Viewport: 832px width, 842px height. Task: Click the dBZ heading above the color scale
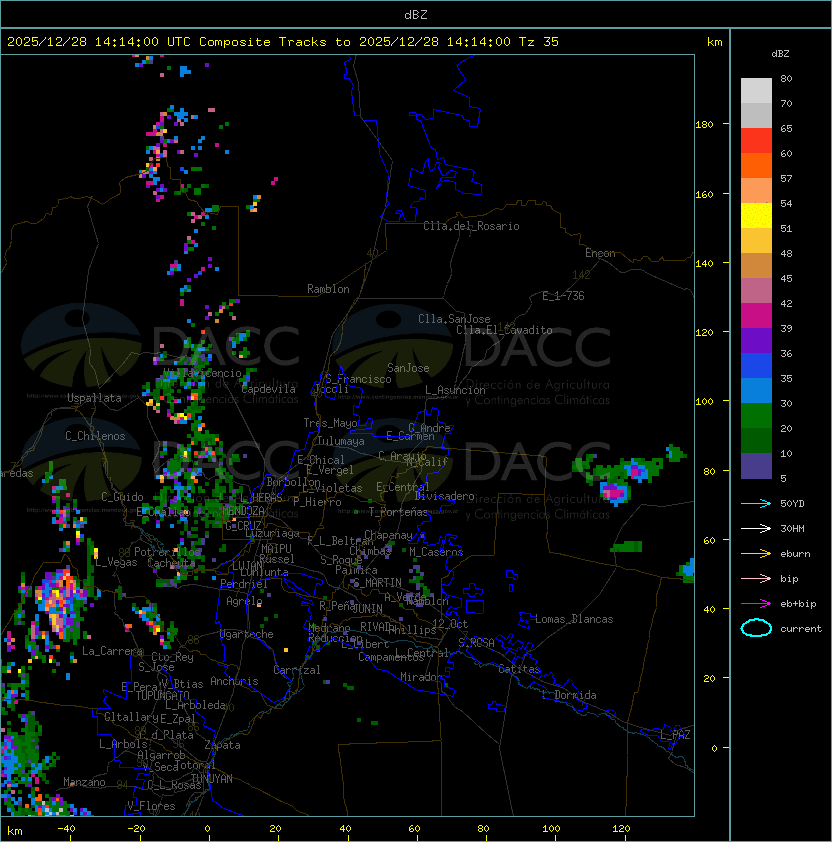(x=780, y=54)
